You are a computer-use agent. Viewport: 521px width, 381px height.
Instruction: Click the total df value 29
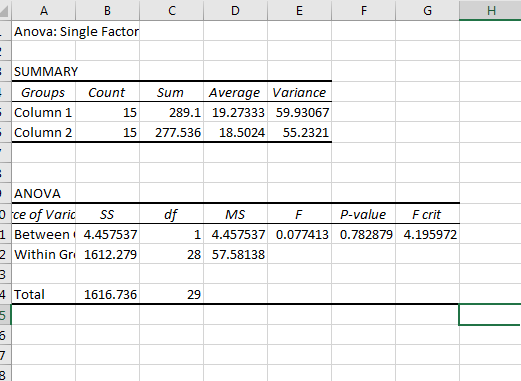click(x=172, y=294)
